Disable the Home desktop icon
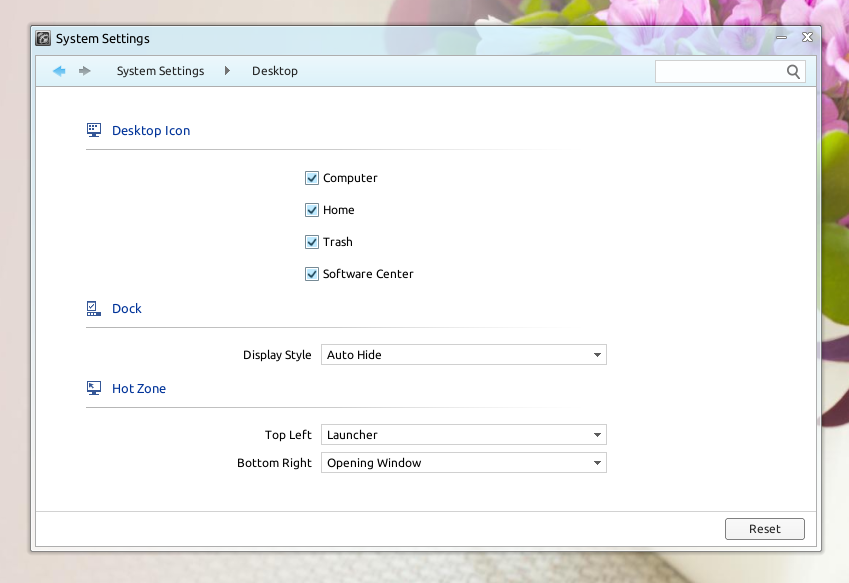This screenshot has width=849, height=583. [312, 209]
